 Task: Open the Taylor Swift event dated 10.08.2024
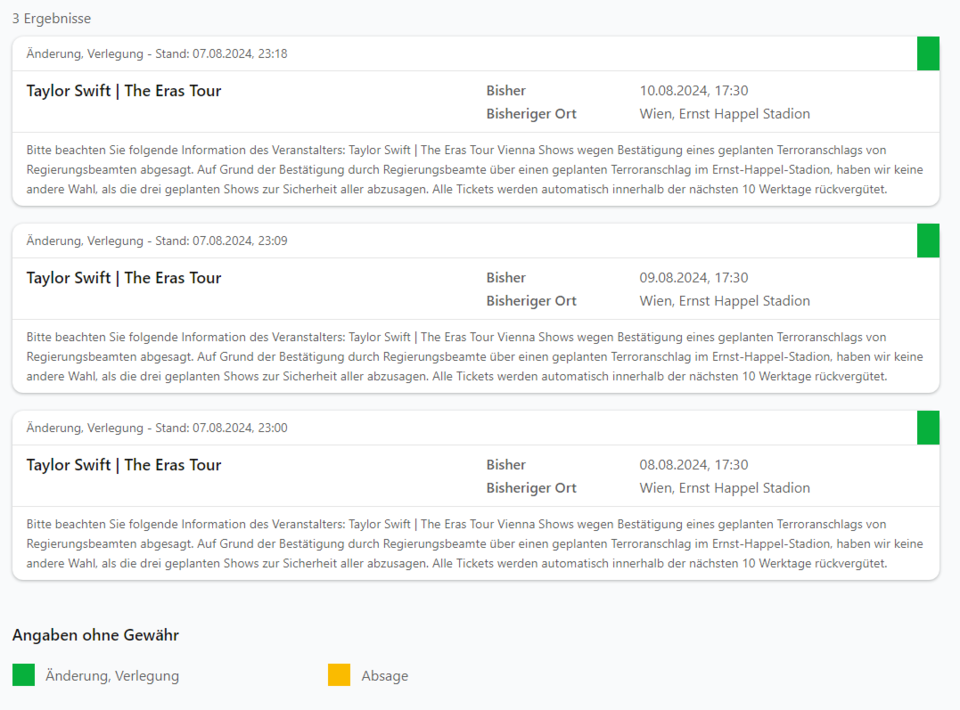[x=123, y=91]
